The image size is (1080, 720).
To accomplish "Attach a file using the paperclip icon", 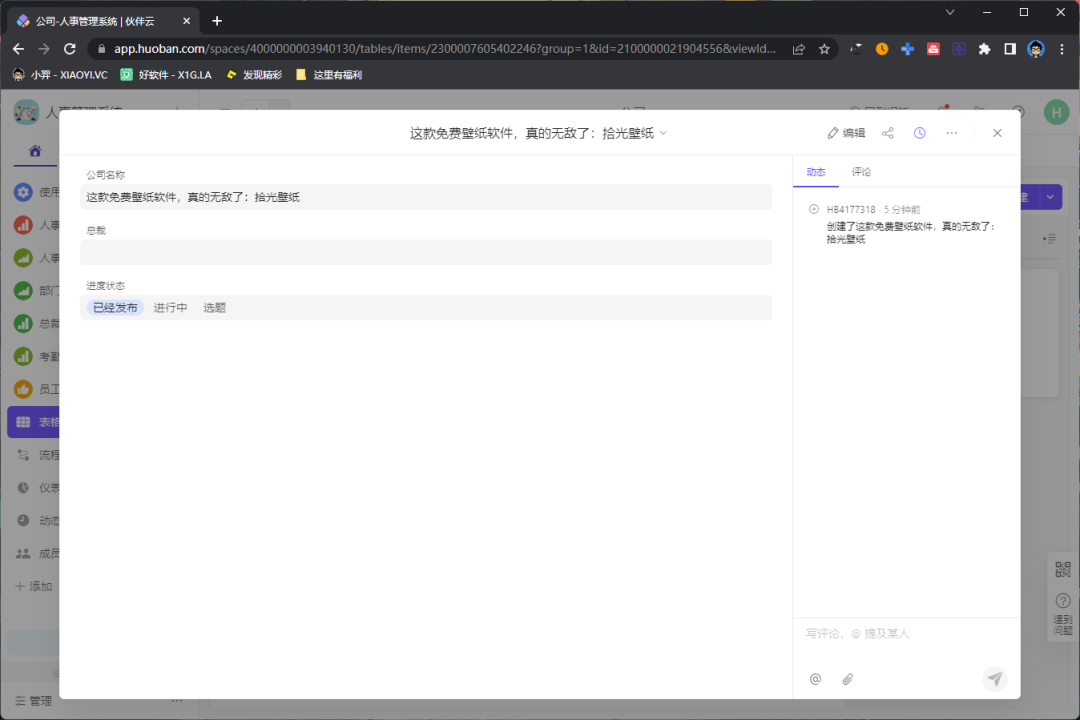I will tap(847, 679).
